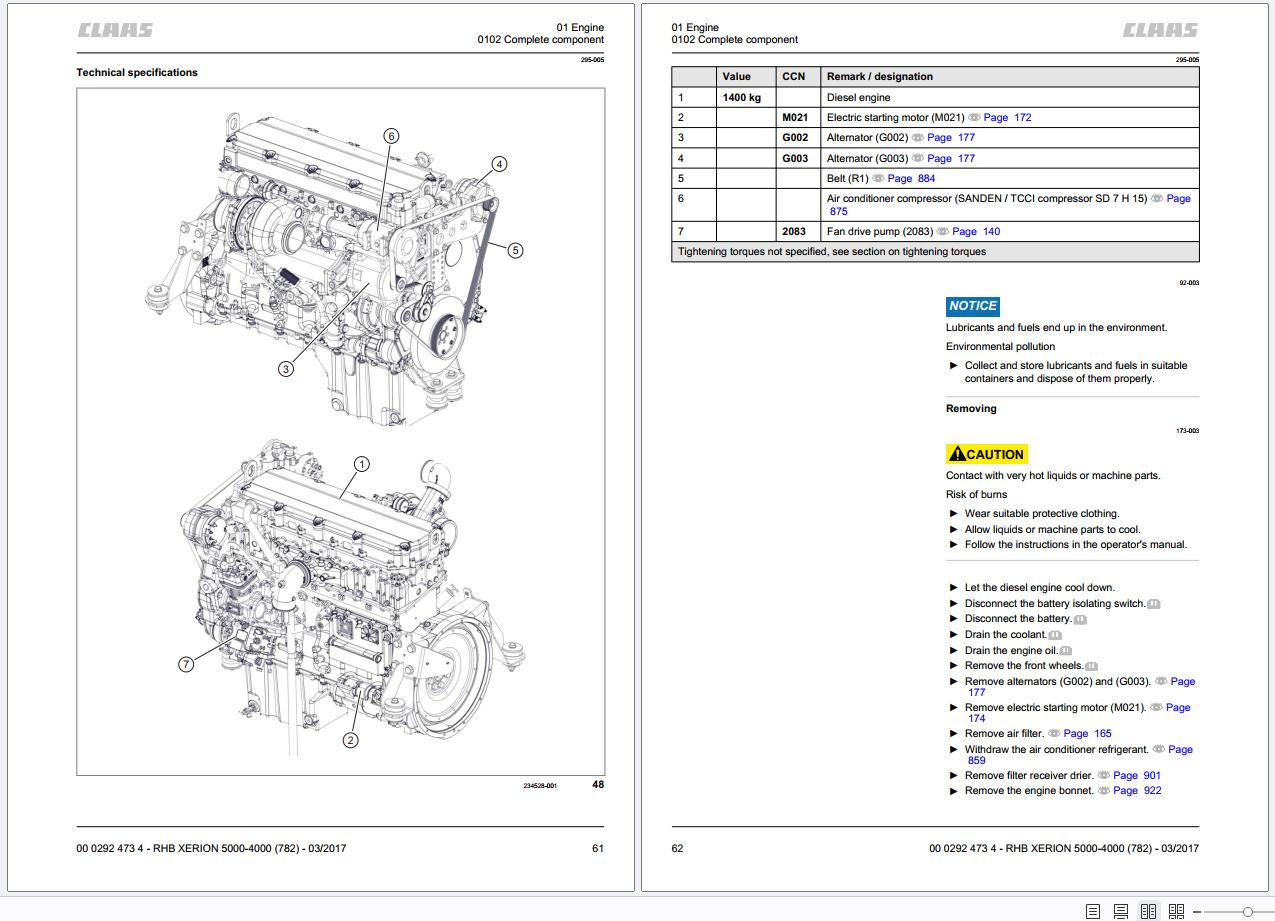Open Page 922 engine bonnet link
Image resolution: width=1275 pixels, height=921 pixels.
click(1137, 791)
